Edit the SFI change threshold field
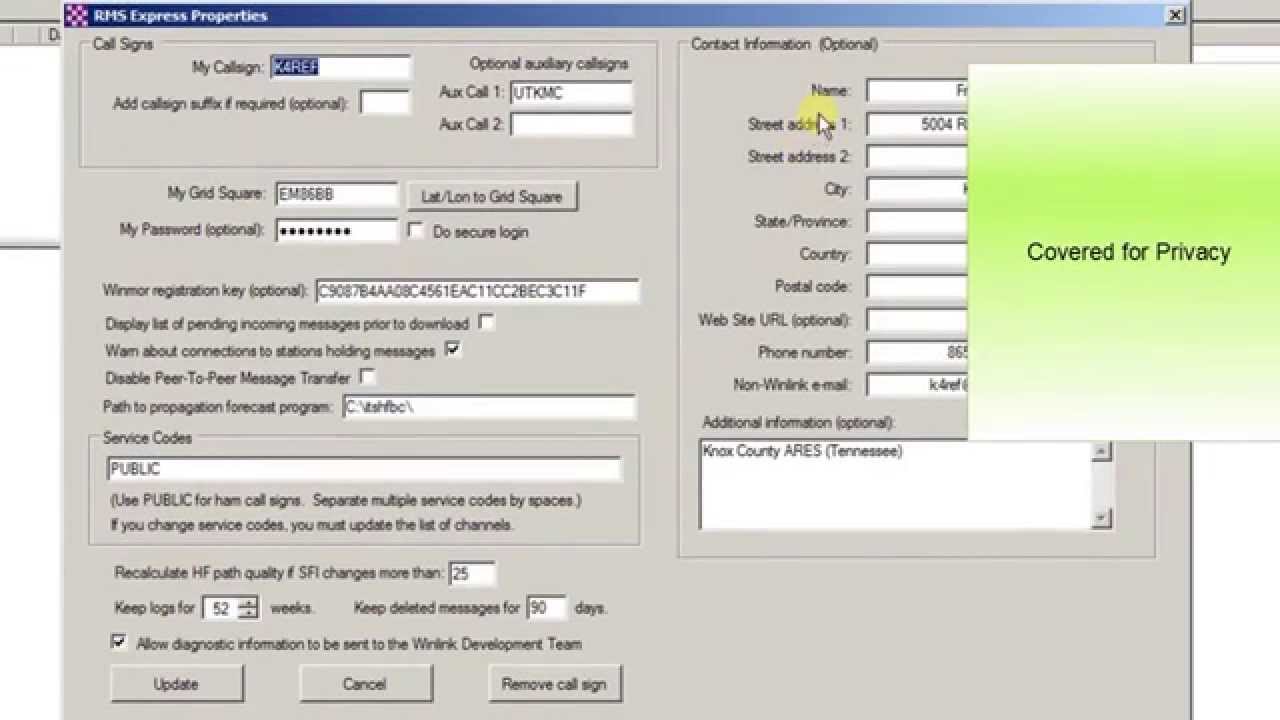Viewport: 1280px width, 720px height. (x=472, y=574)
